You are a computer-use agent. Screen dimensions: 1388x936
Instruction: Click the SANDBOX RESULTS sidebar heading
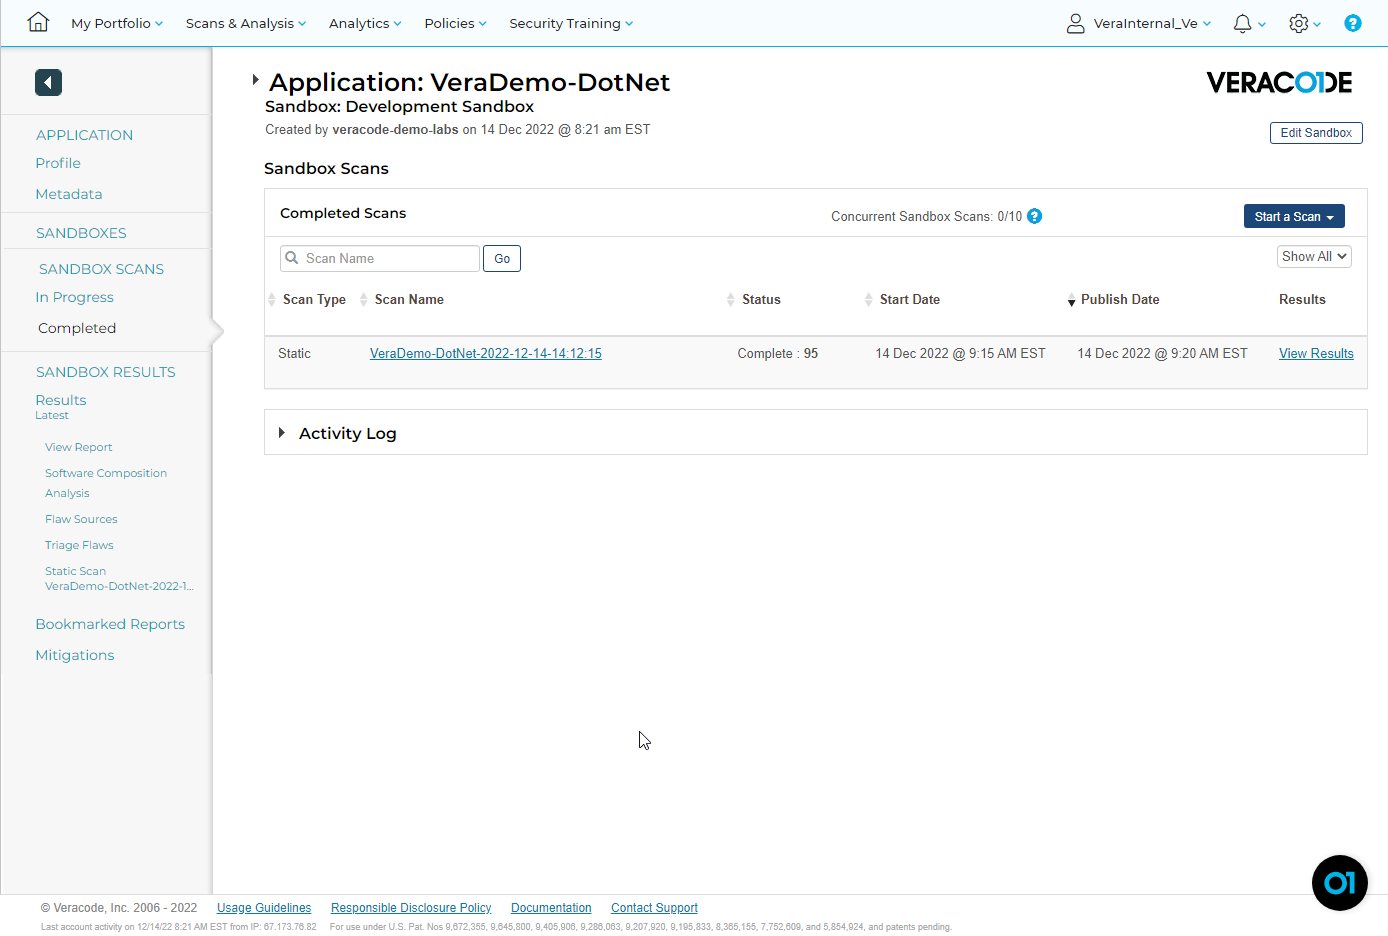pyautogui.click(x=105, y=372)
